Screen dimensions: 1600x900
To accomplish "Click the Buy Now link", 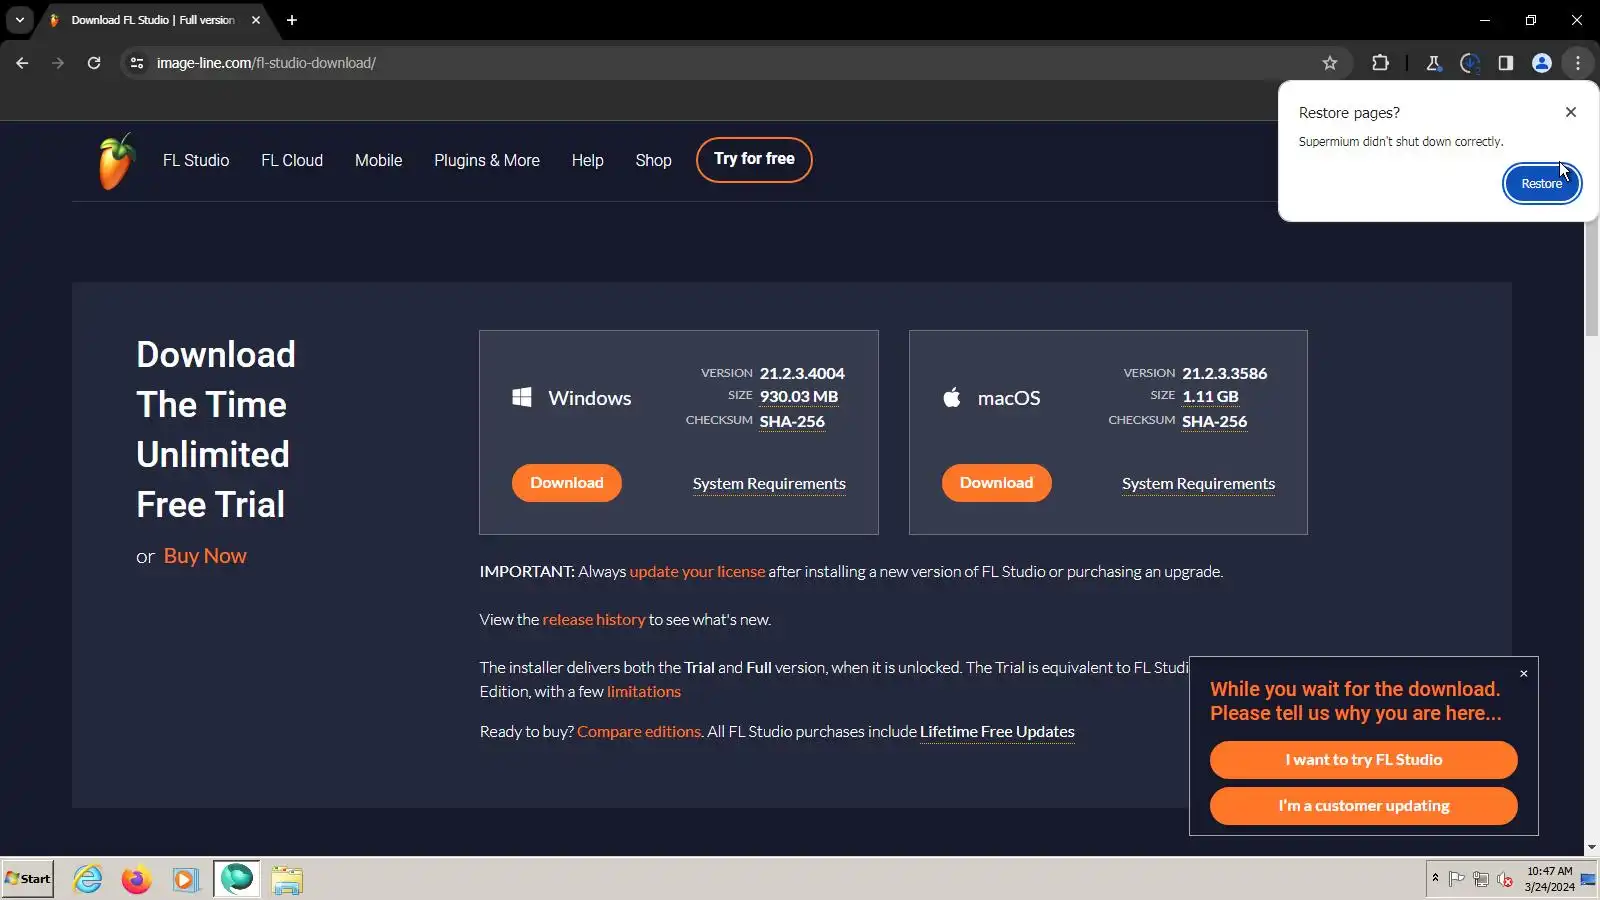I will (205, 556).
